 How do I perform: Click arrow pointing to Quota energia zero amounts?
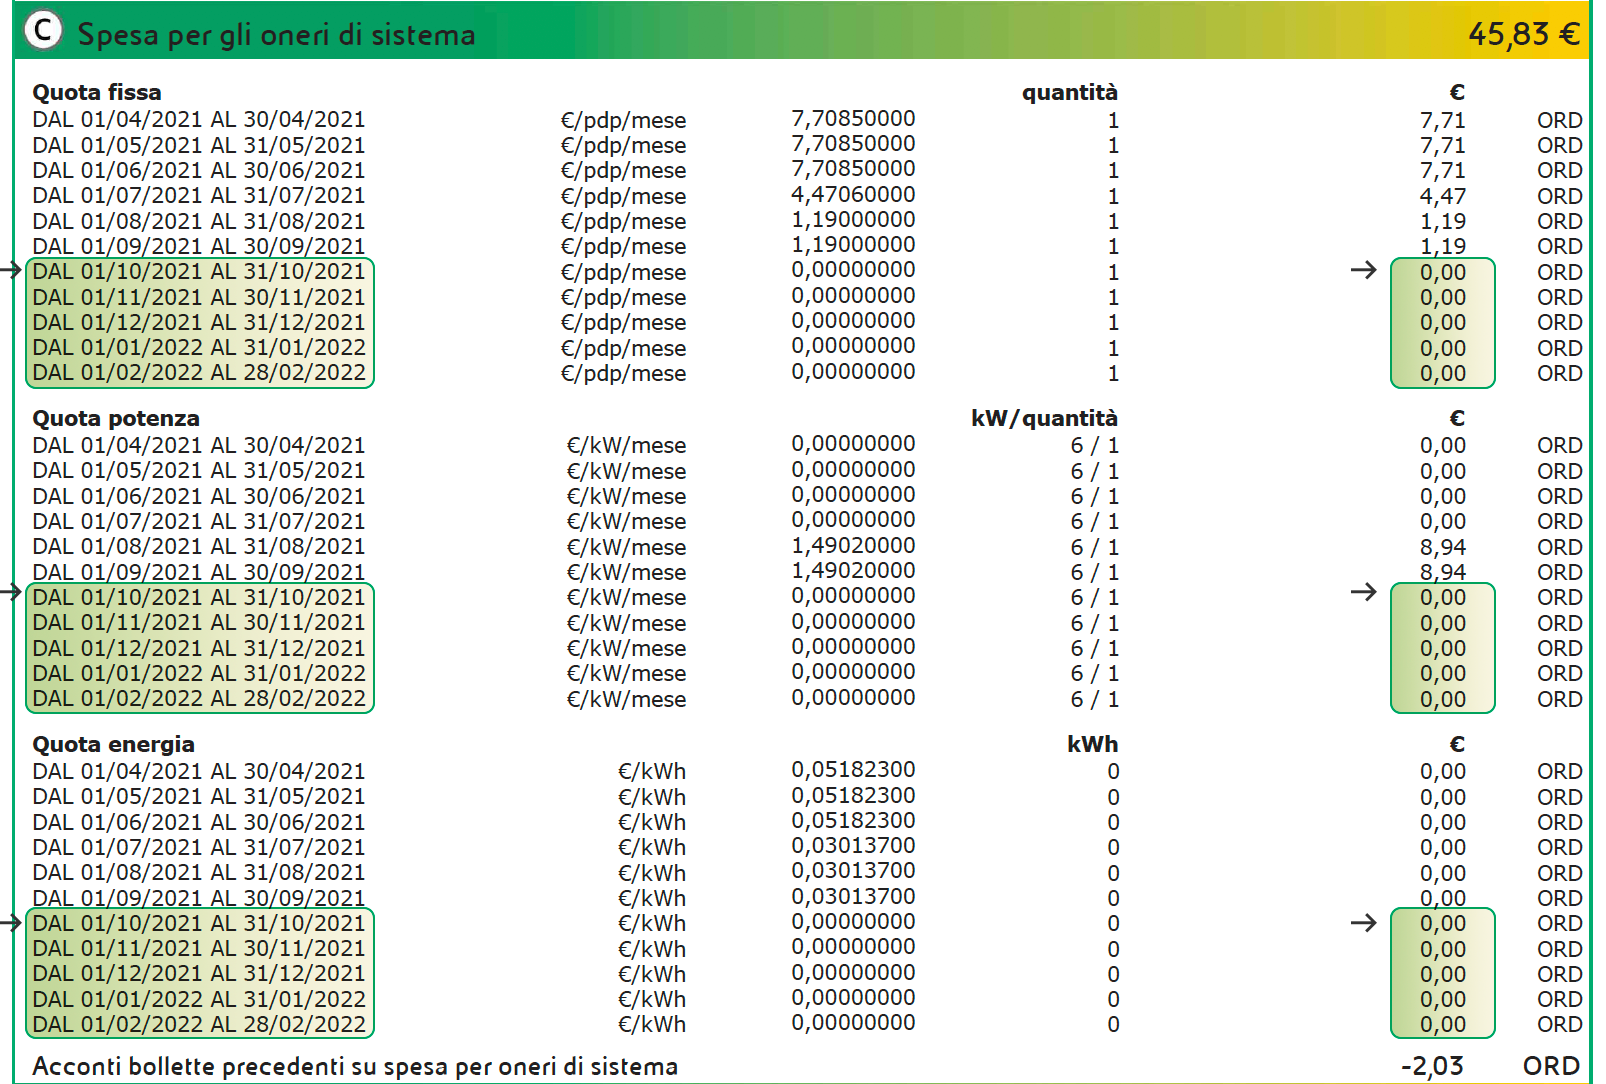point(1363,922)
